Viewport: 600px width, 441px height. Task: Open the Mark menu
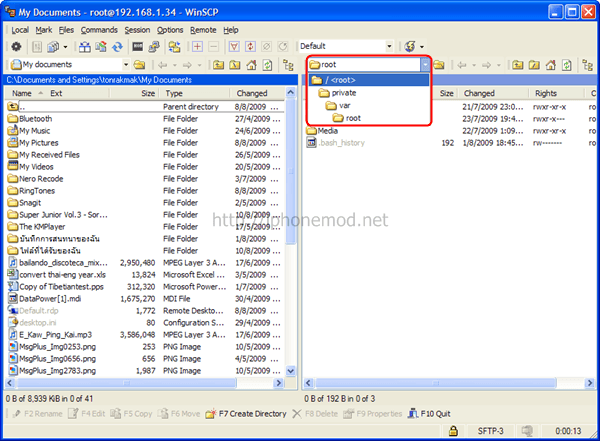[x=44, y=30]
